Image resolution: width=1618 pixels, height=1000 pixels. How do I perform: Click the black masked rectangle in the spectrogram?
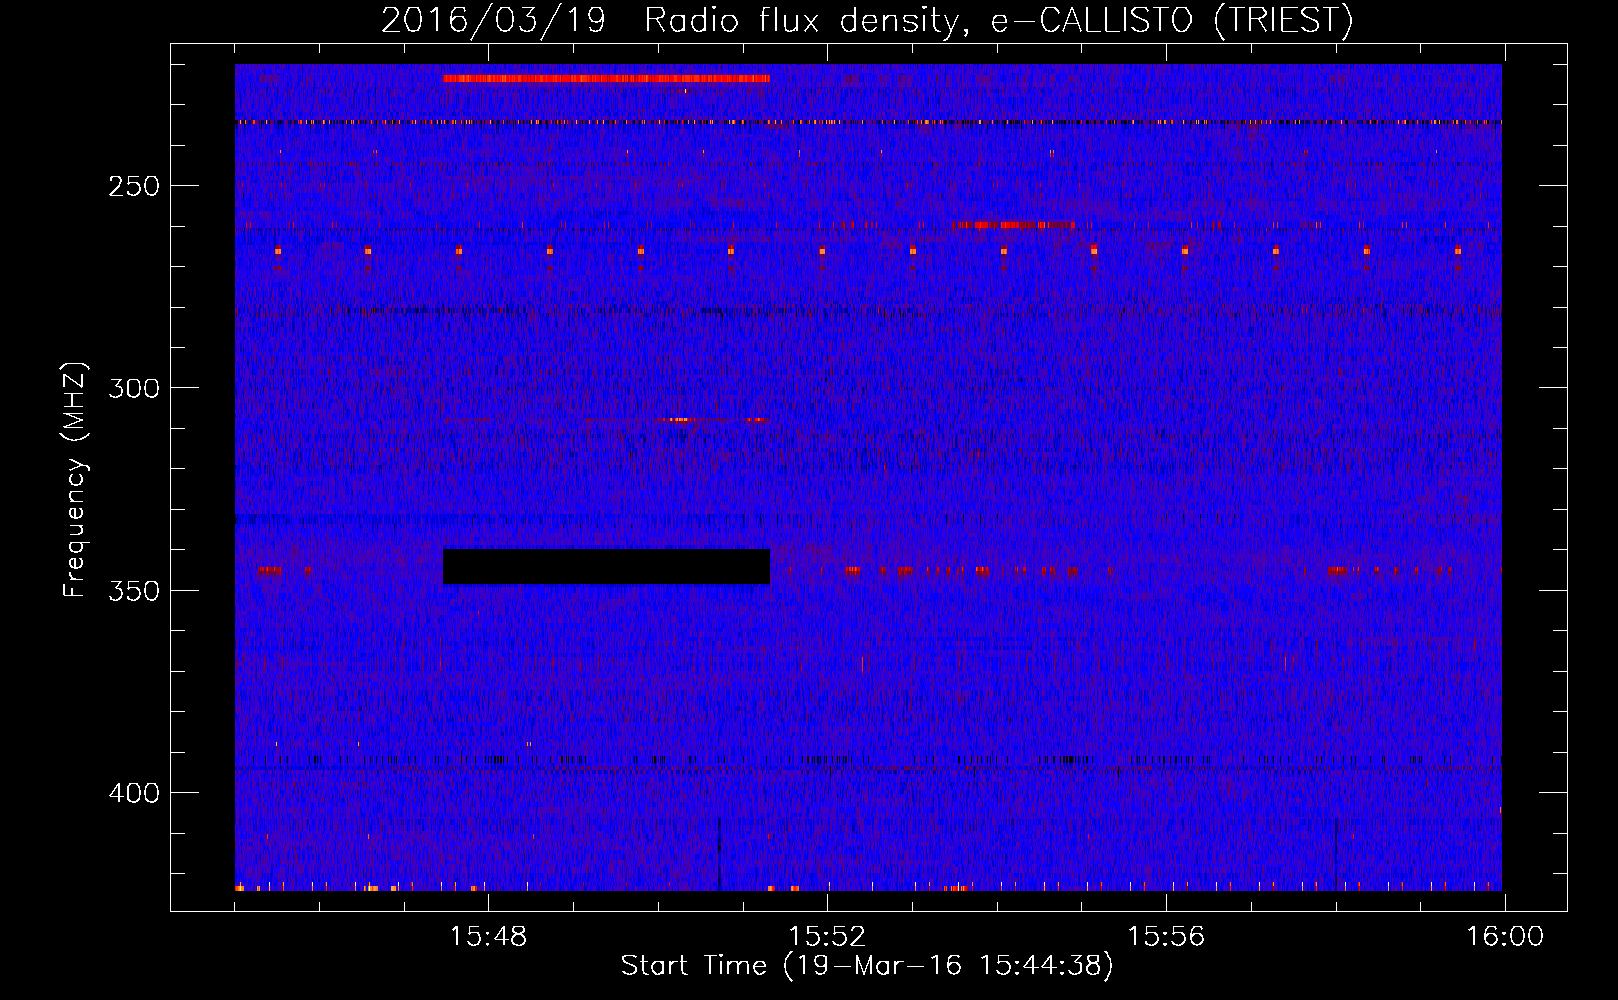[606, 566]
